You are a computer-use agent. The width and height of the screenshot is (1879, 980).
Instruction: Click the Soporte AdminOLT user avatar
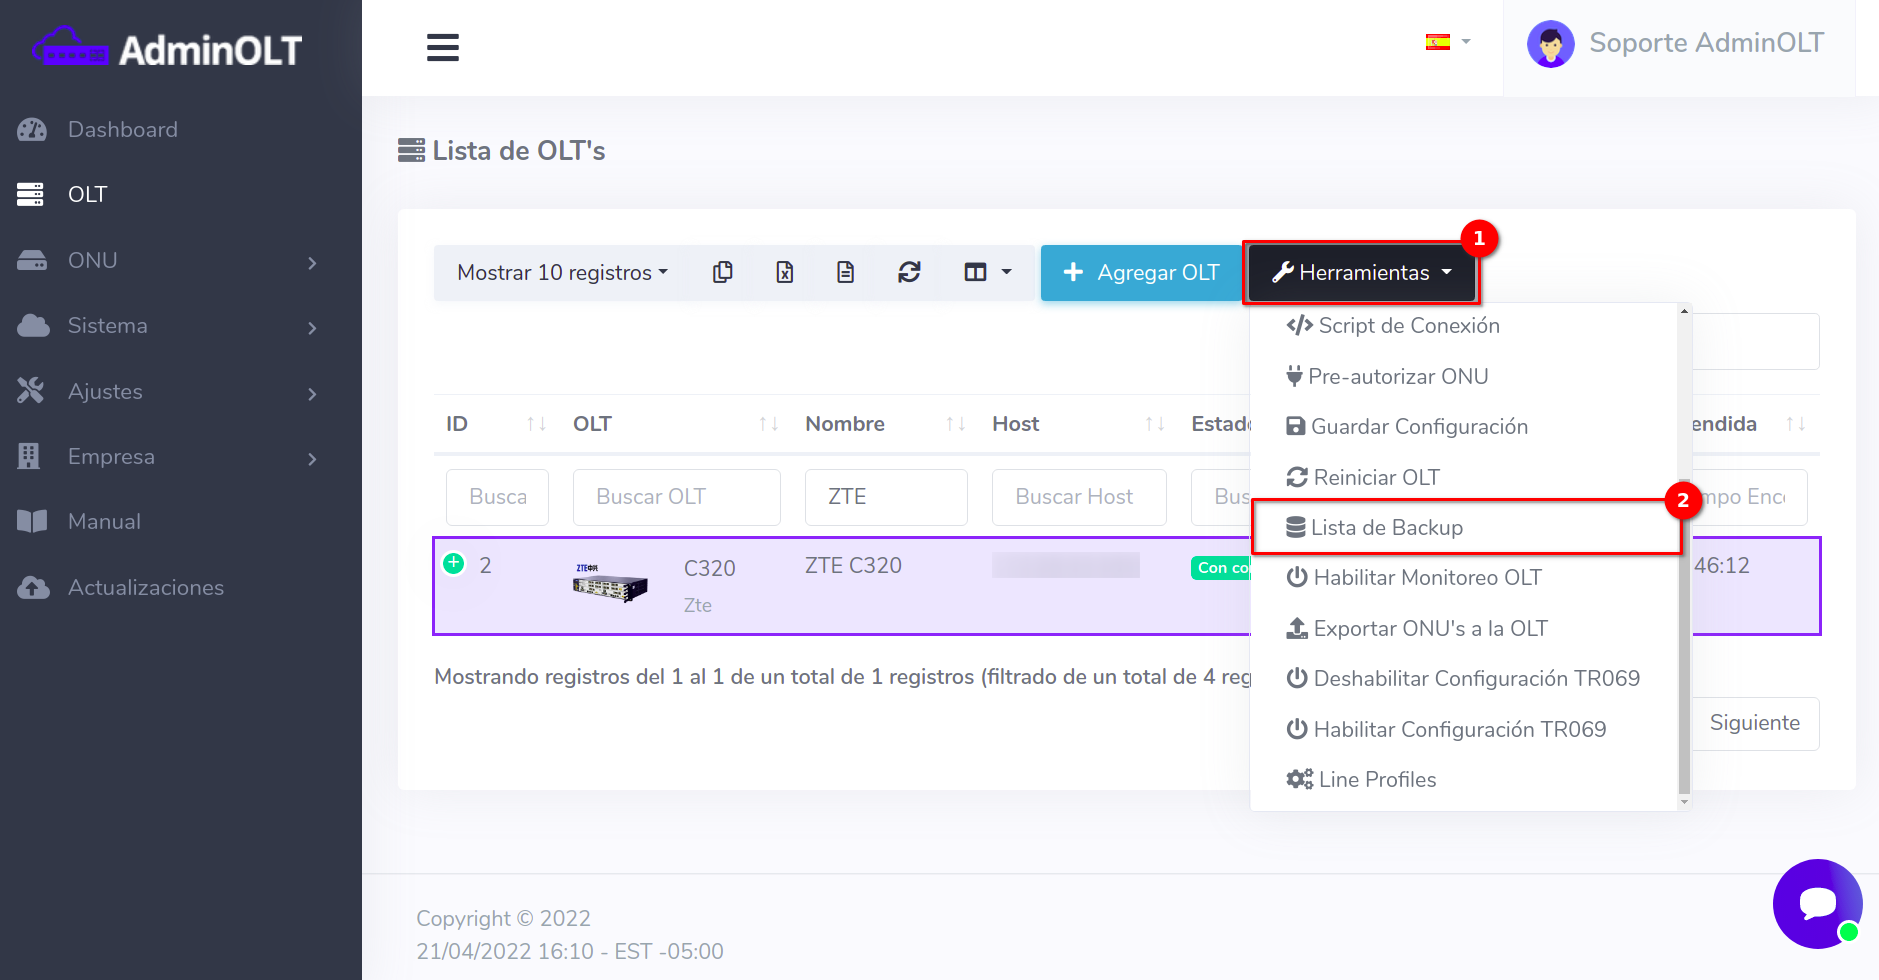tap(1550, 44)
